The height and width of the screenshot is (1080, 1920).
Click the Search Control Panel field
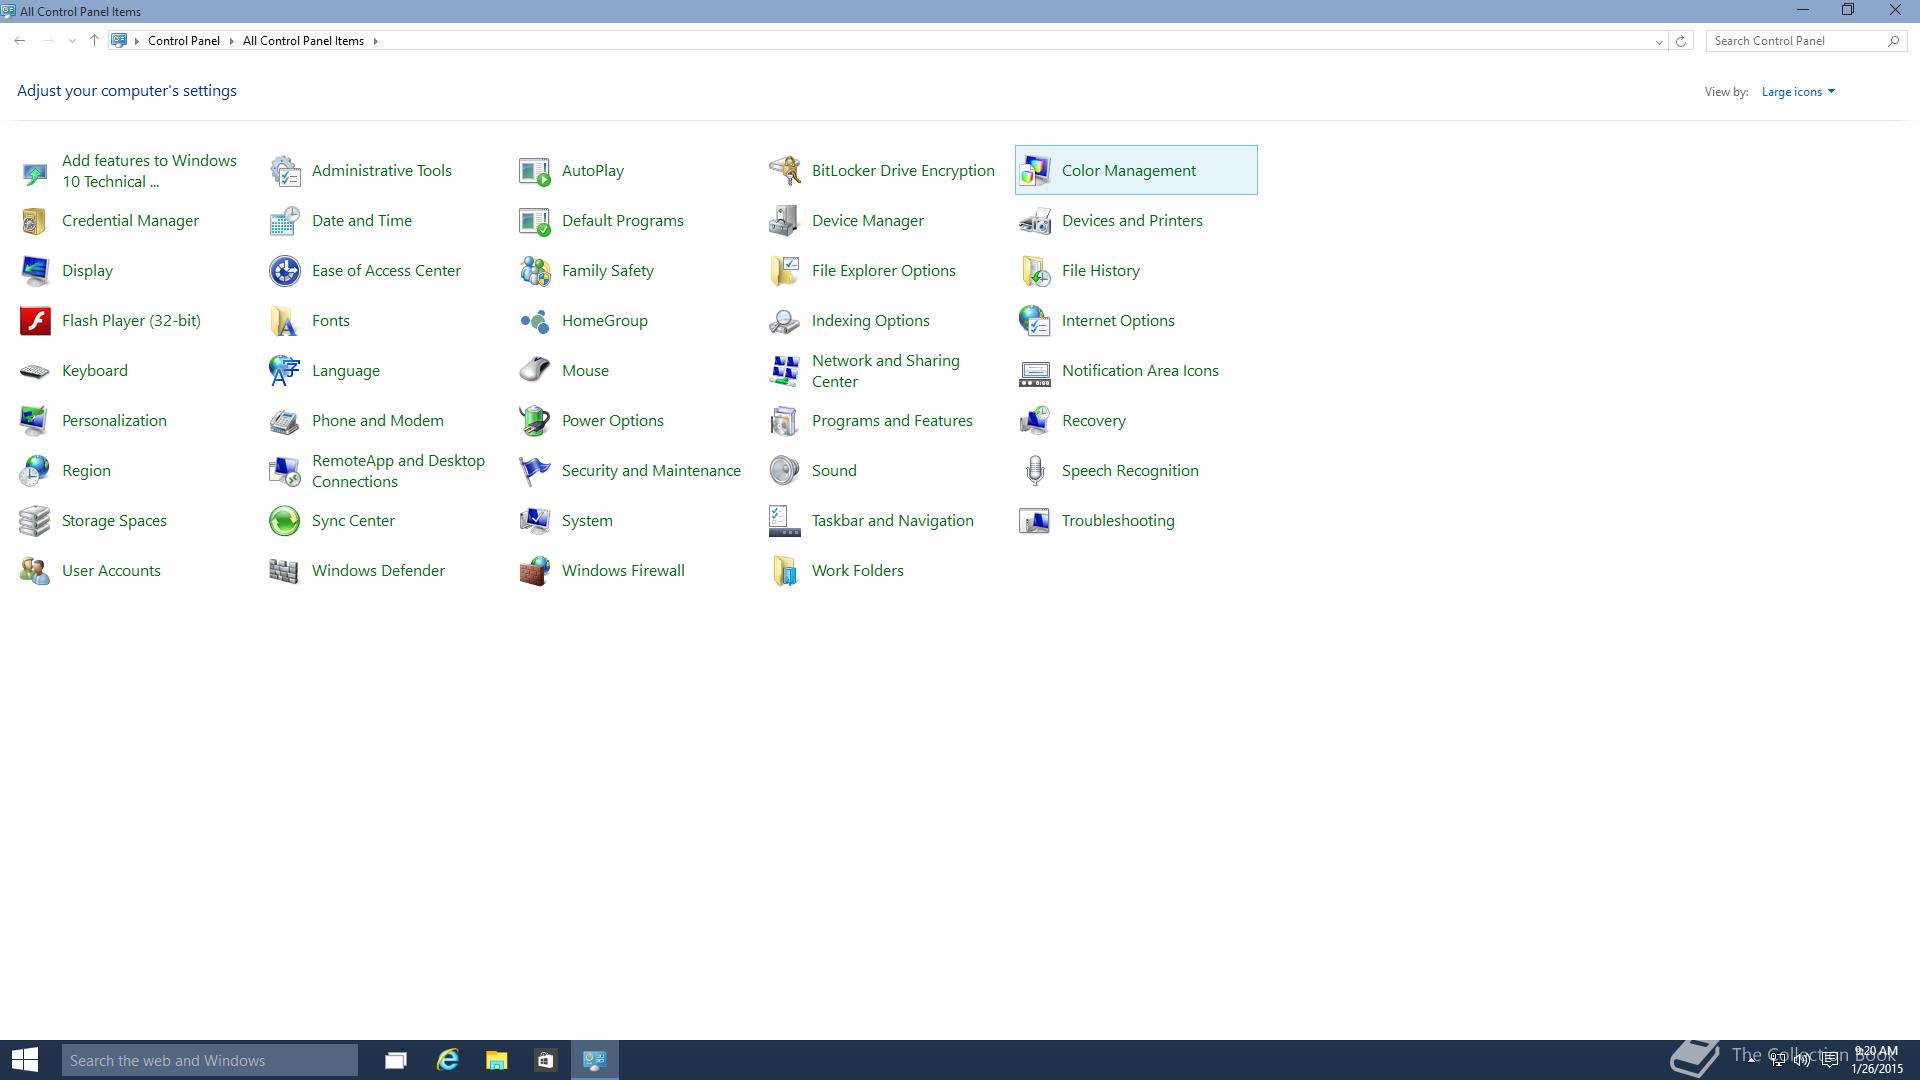click(1805, 41)
